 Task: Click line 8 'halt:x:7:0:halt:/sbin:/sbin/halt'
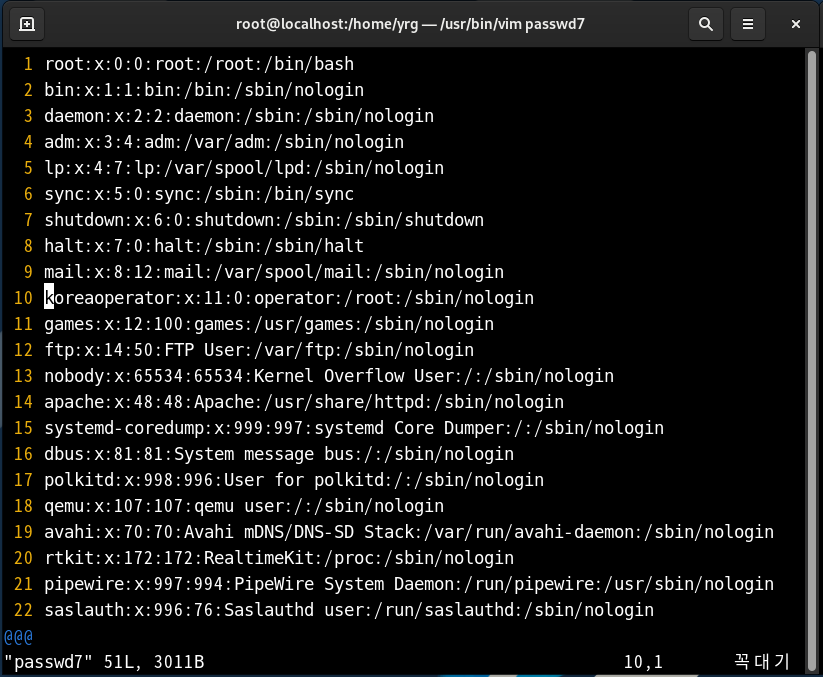[x=204, y=246]
